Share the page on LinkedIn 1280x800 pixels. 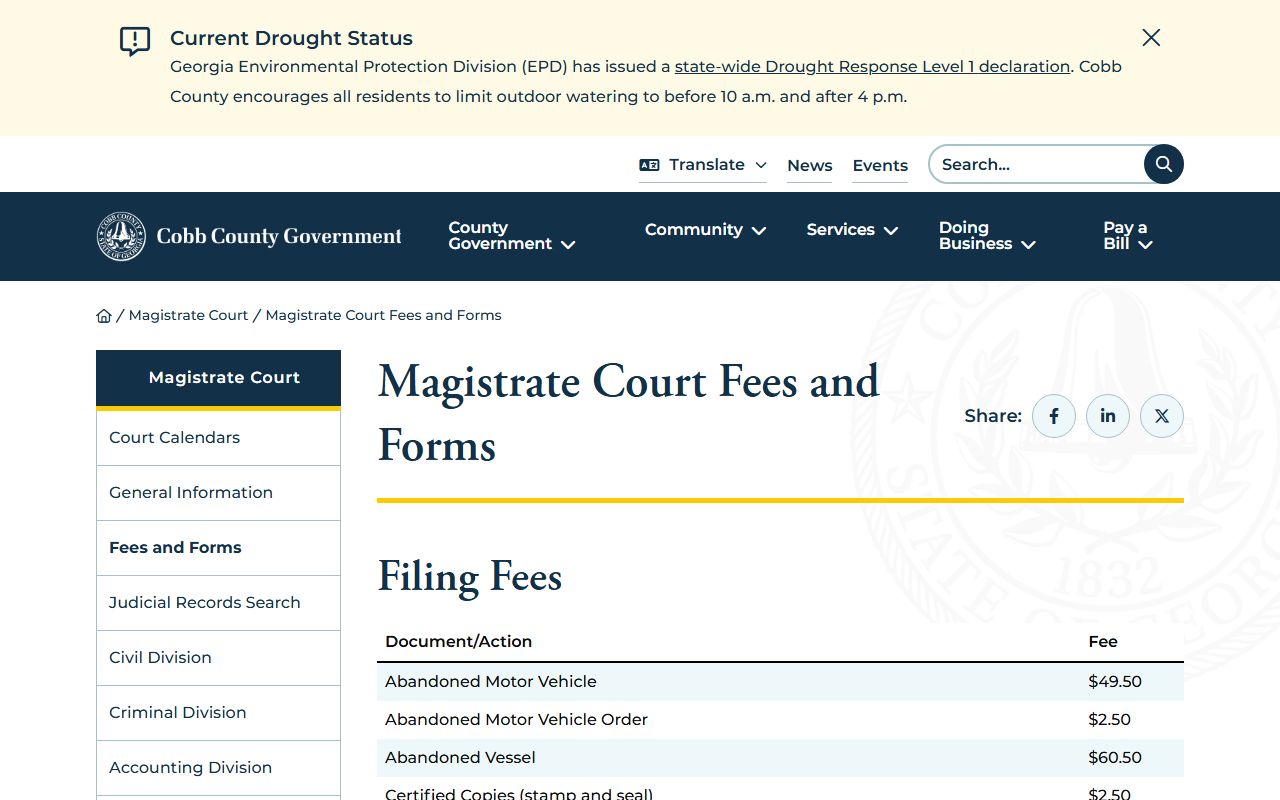[1108, 416]
